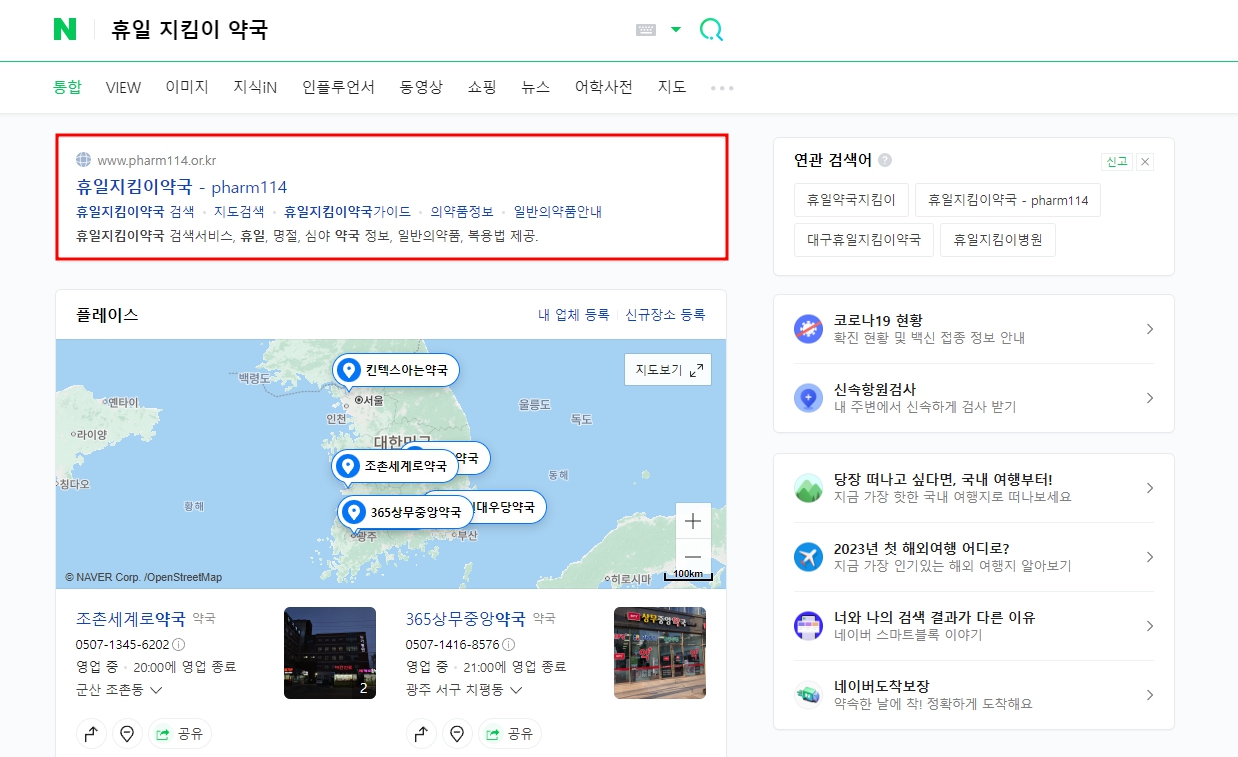Switch to the VIEW tab
1238x757 pixels.
[x=123, y=87]
